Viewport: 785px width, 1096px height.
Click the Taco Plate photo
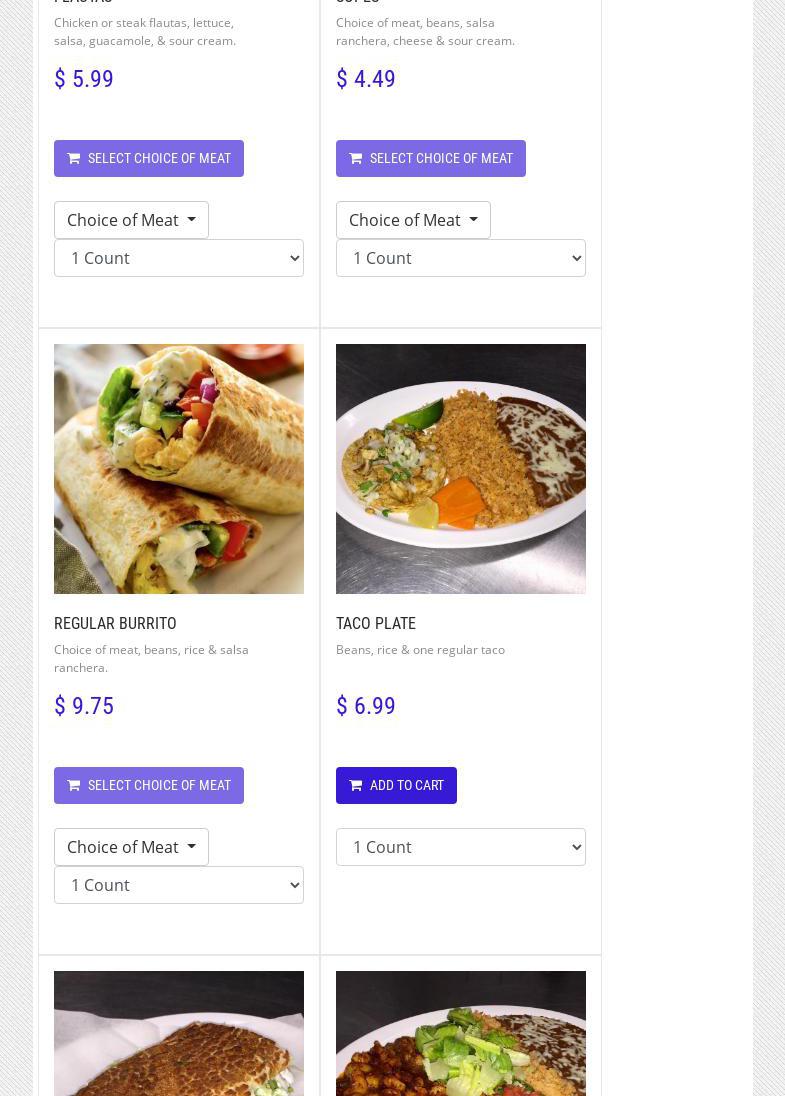coord(461,469)
